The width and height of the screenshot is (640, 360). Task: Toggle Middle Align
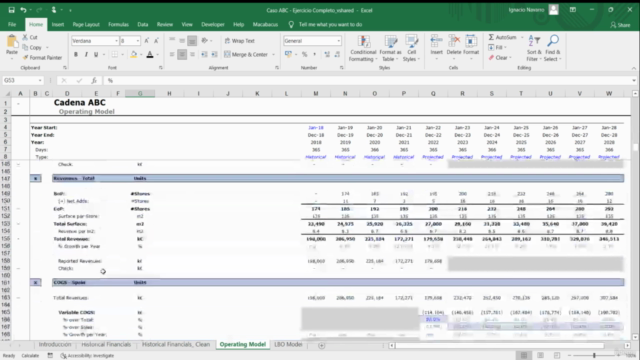pos(182,40)
